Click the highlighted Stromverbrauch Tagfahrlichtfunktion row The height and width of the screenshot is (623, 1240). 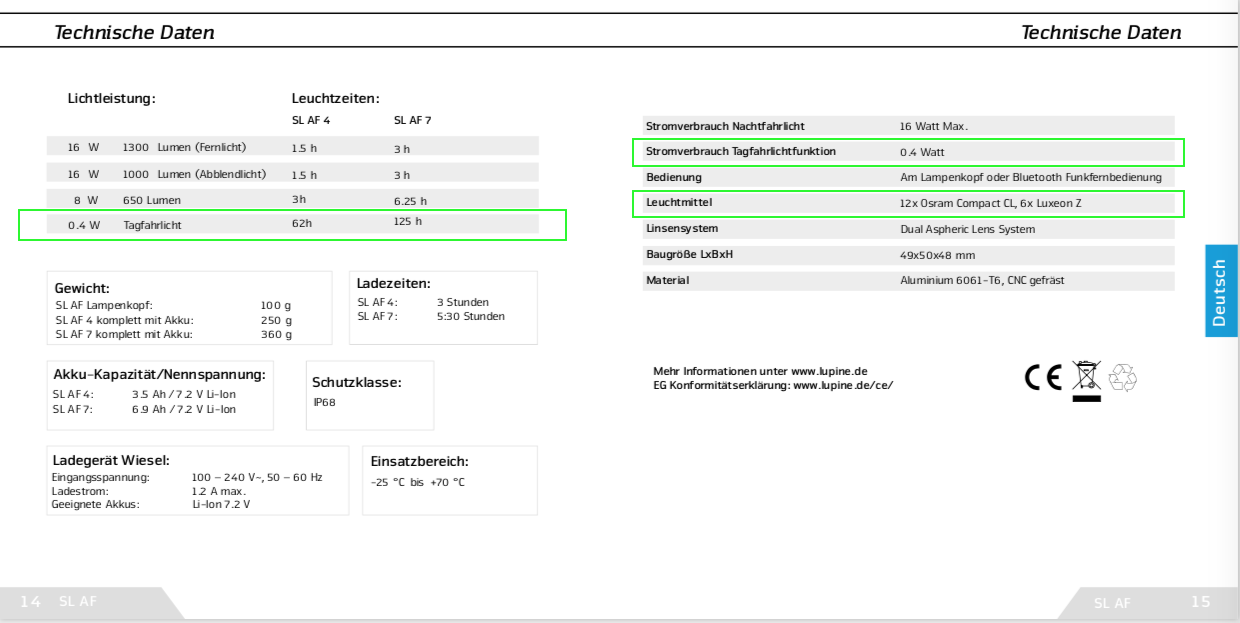point(908,152)
